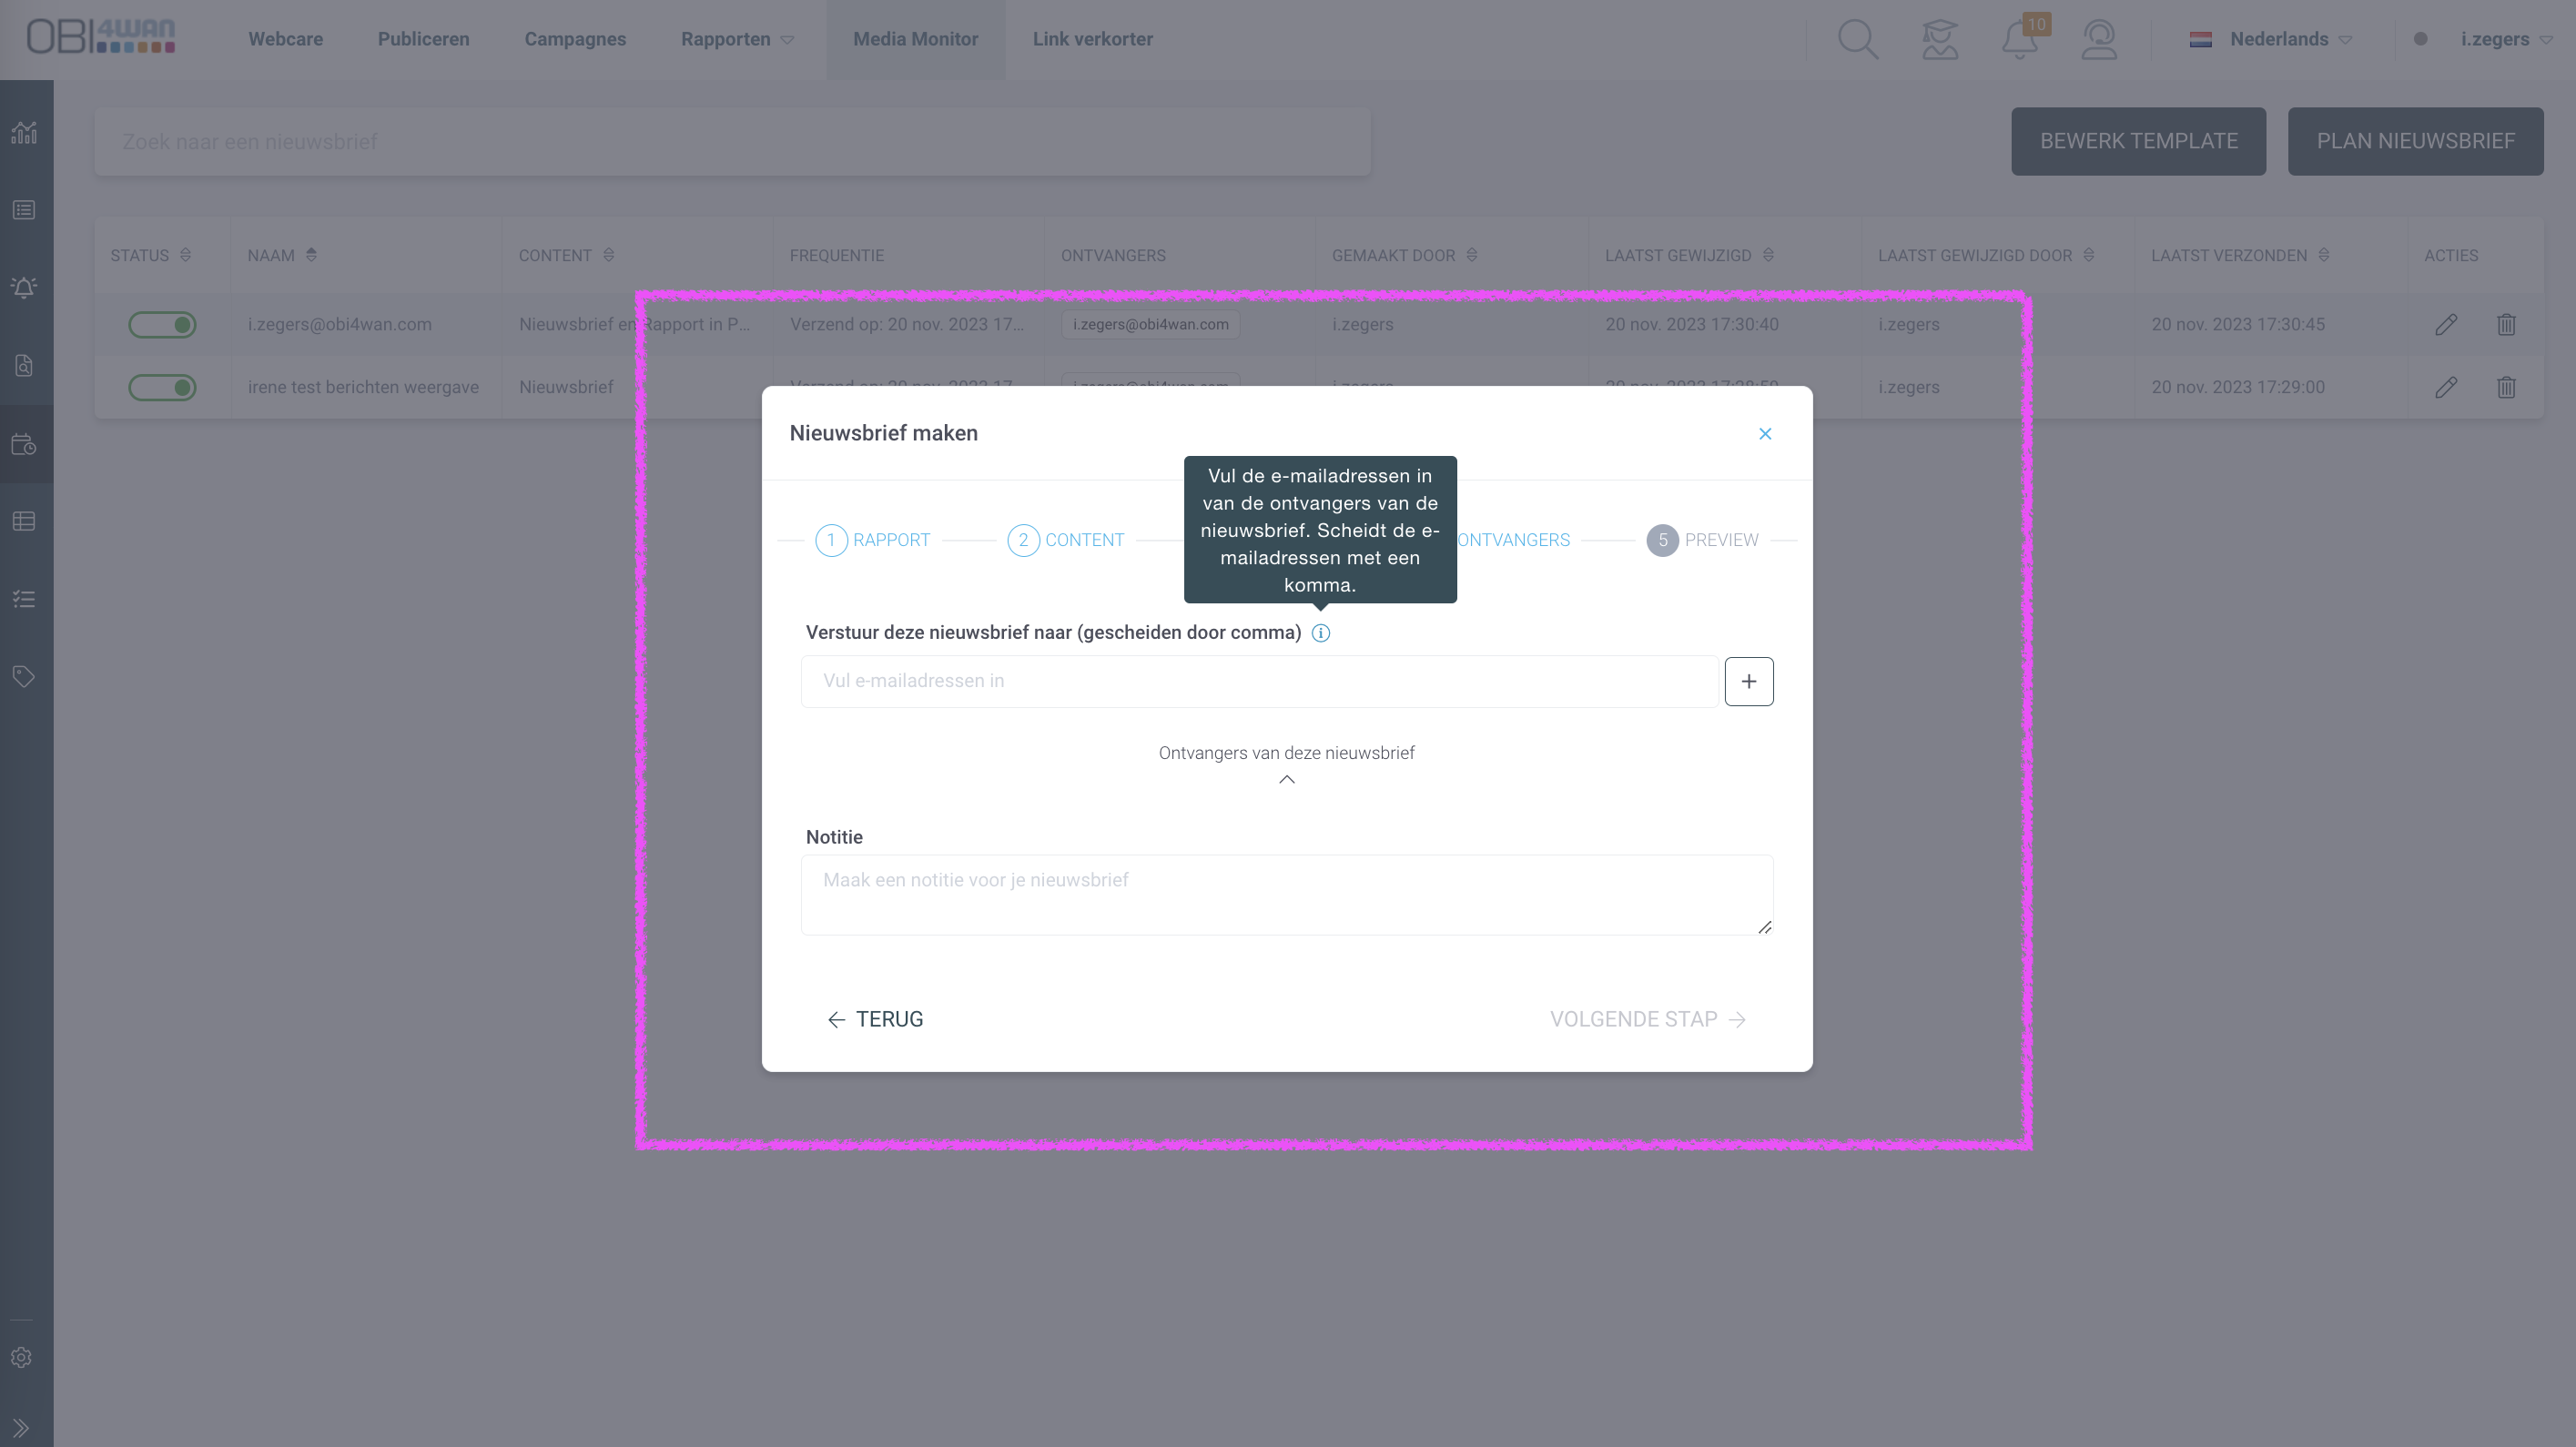Expand the sidebar with double chevron

pyautogui.click(x=21, y=1428)
